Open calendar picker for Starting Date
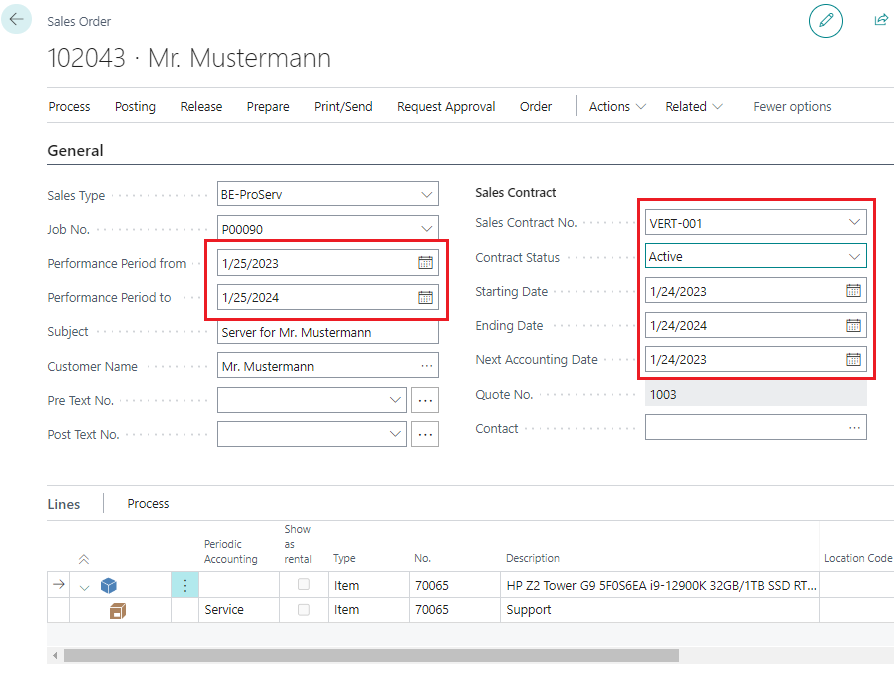The height and width of the screenshot is (682, 894). point(853,291)
